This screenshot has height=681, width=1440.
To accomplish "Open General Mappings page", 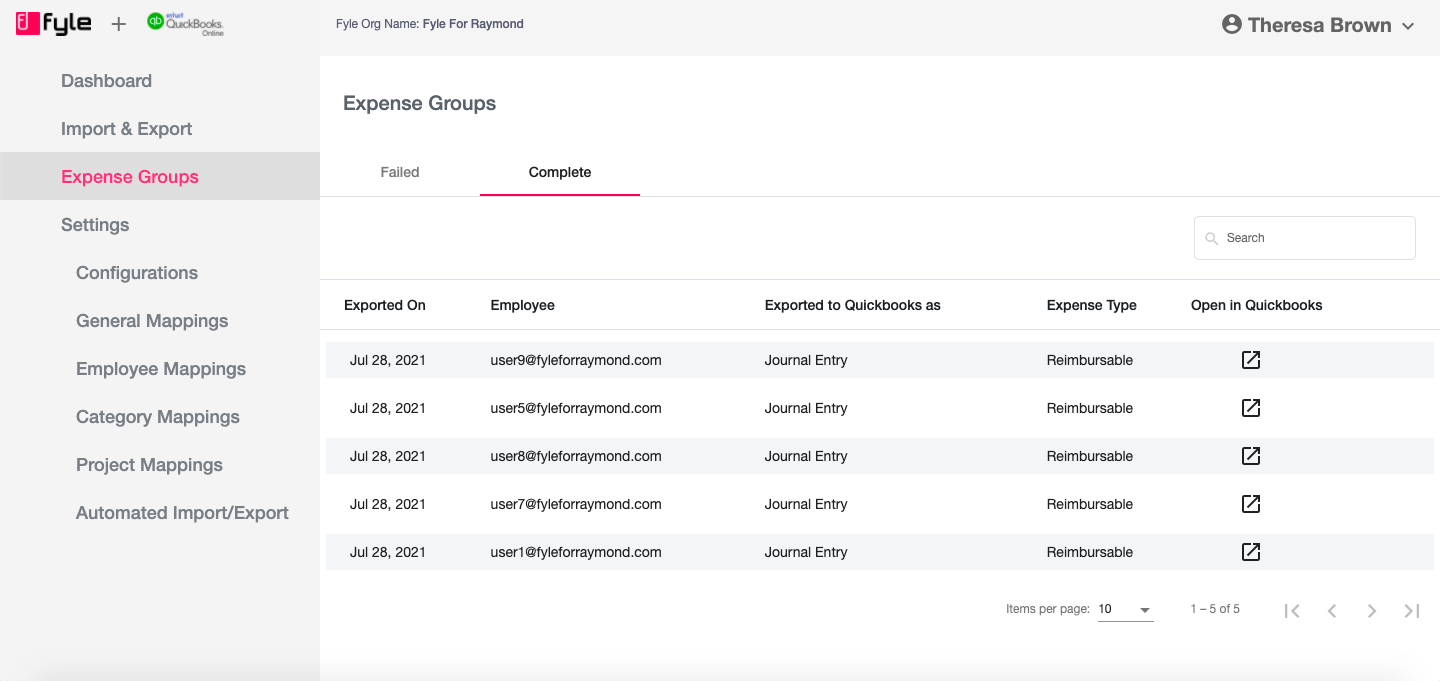I will pos(152,321).
